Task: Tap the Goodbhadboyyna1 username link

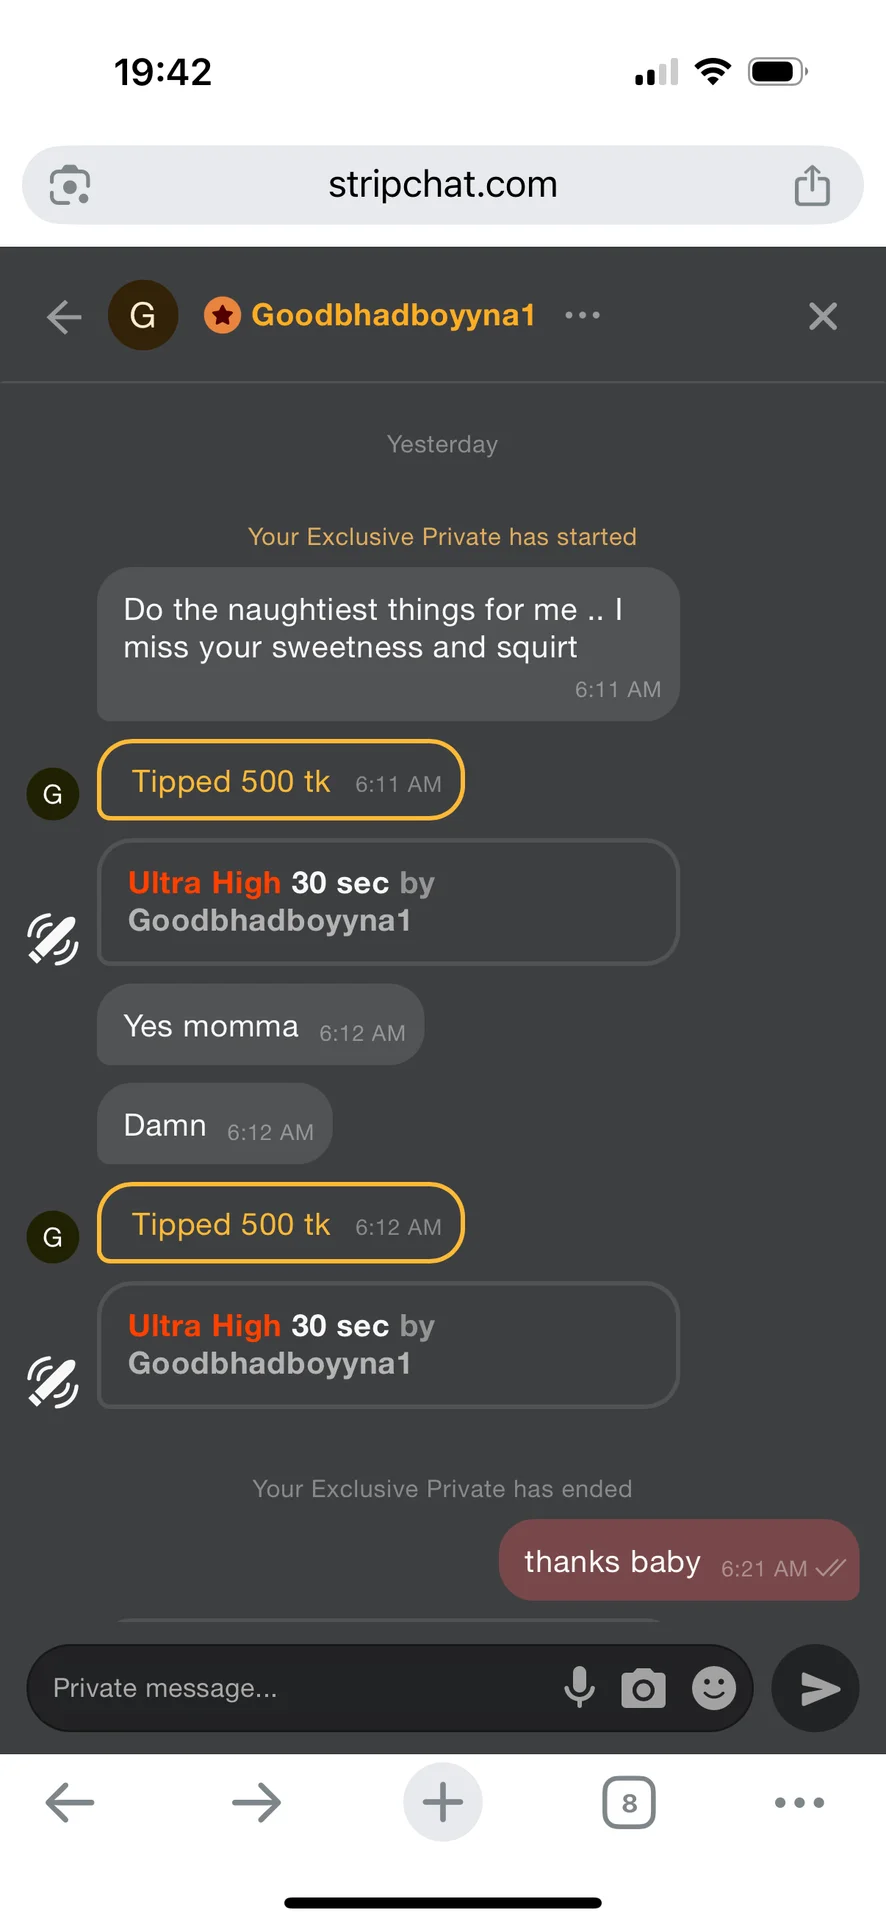Action: 393,315
